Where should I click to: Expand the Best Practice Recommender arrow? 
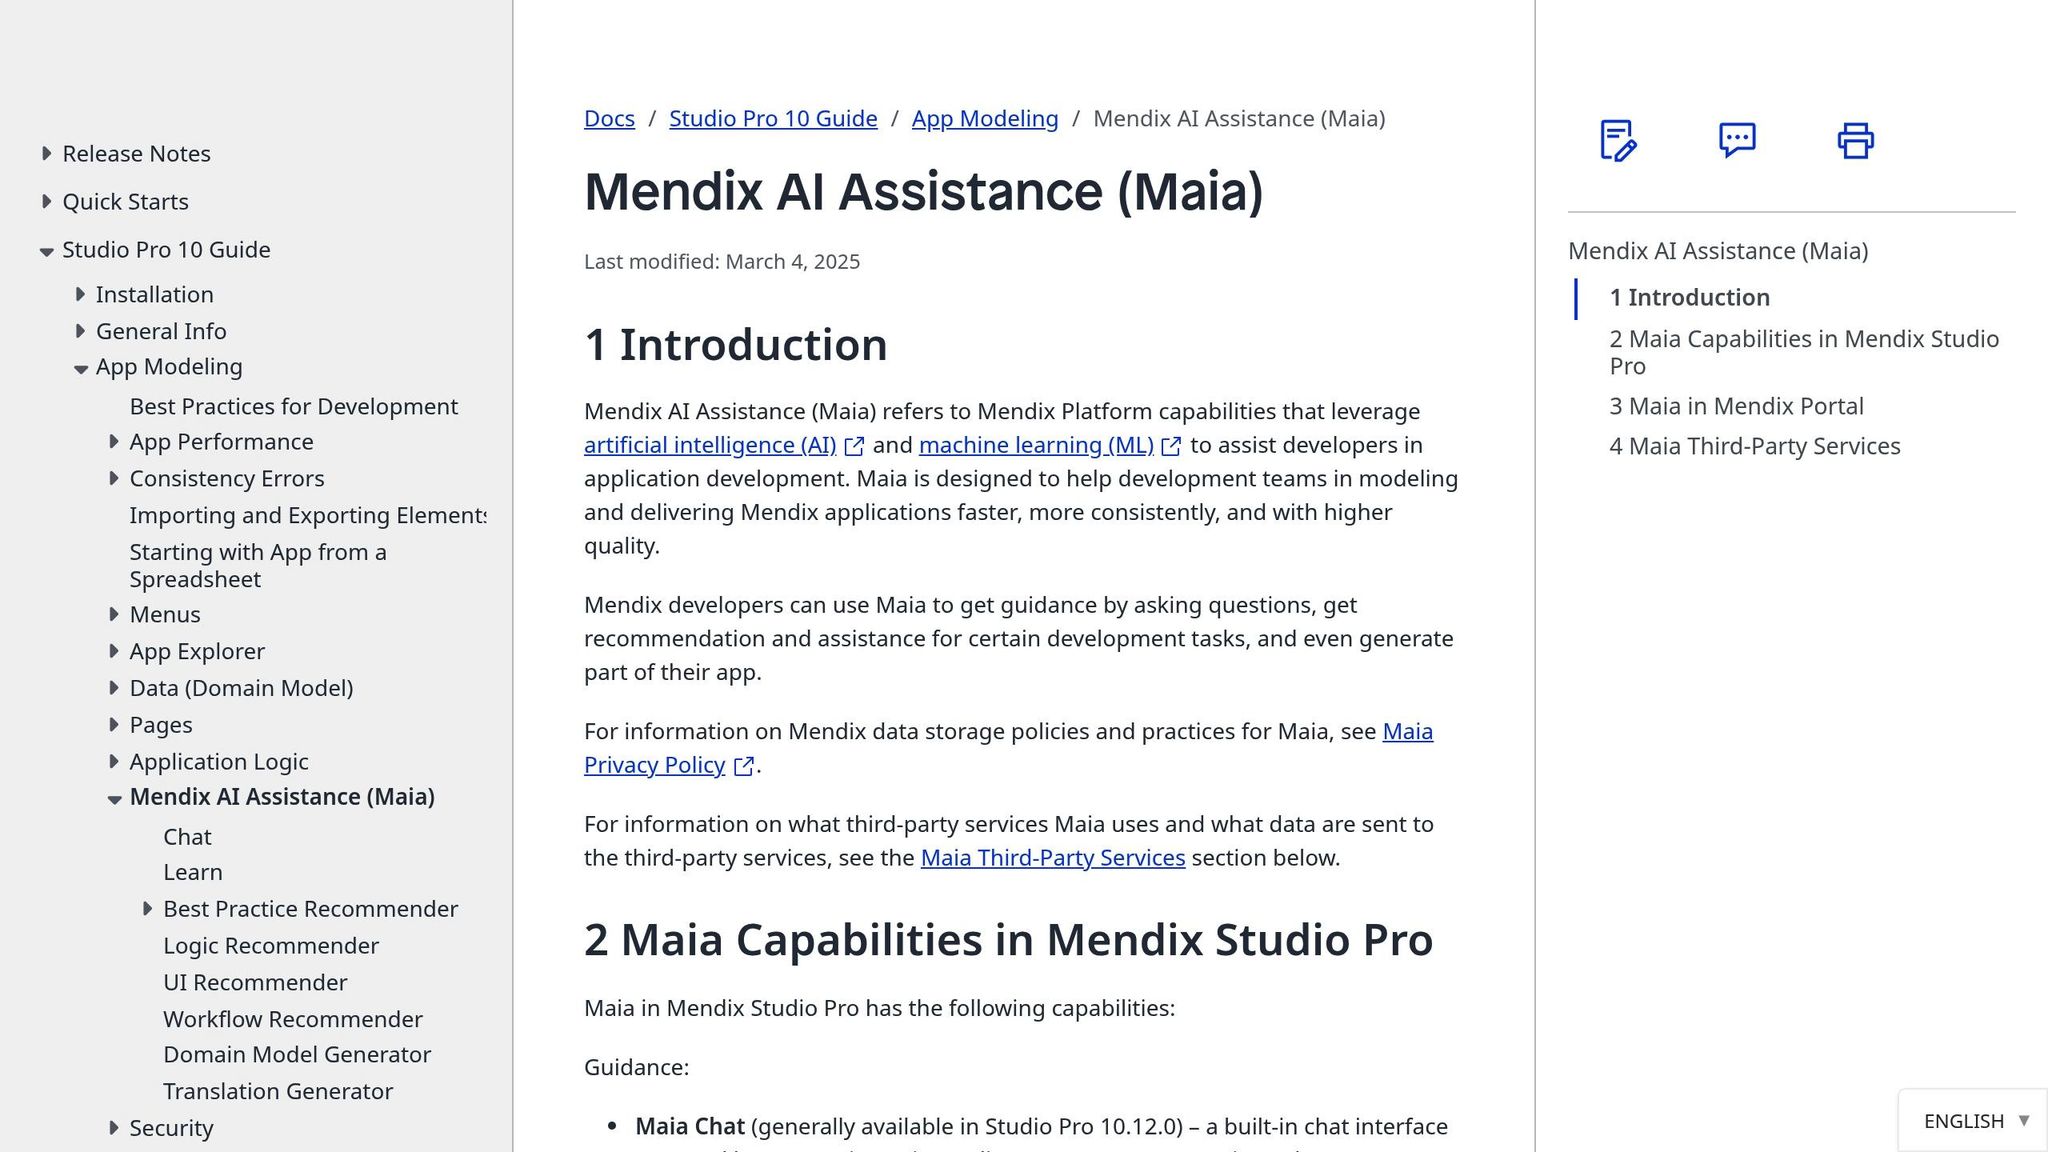[x=147, y=908]
